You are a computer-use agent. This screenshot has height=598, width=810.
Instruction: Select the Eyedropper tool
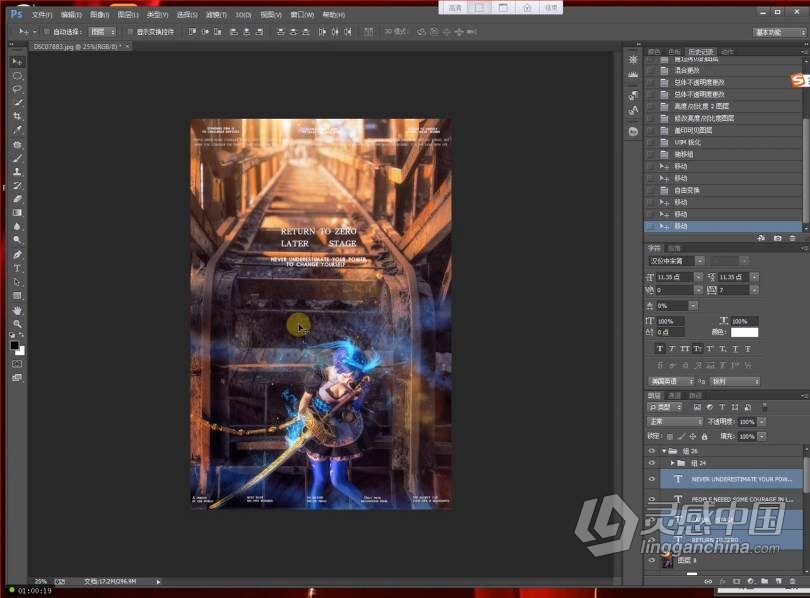tap(17, 130)
